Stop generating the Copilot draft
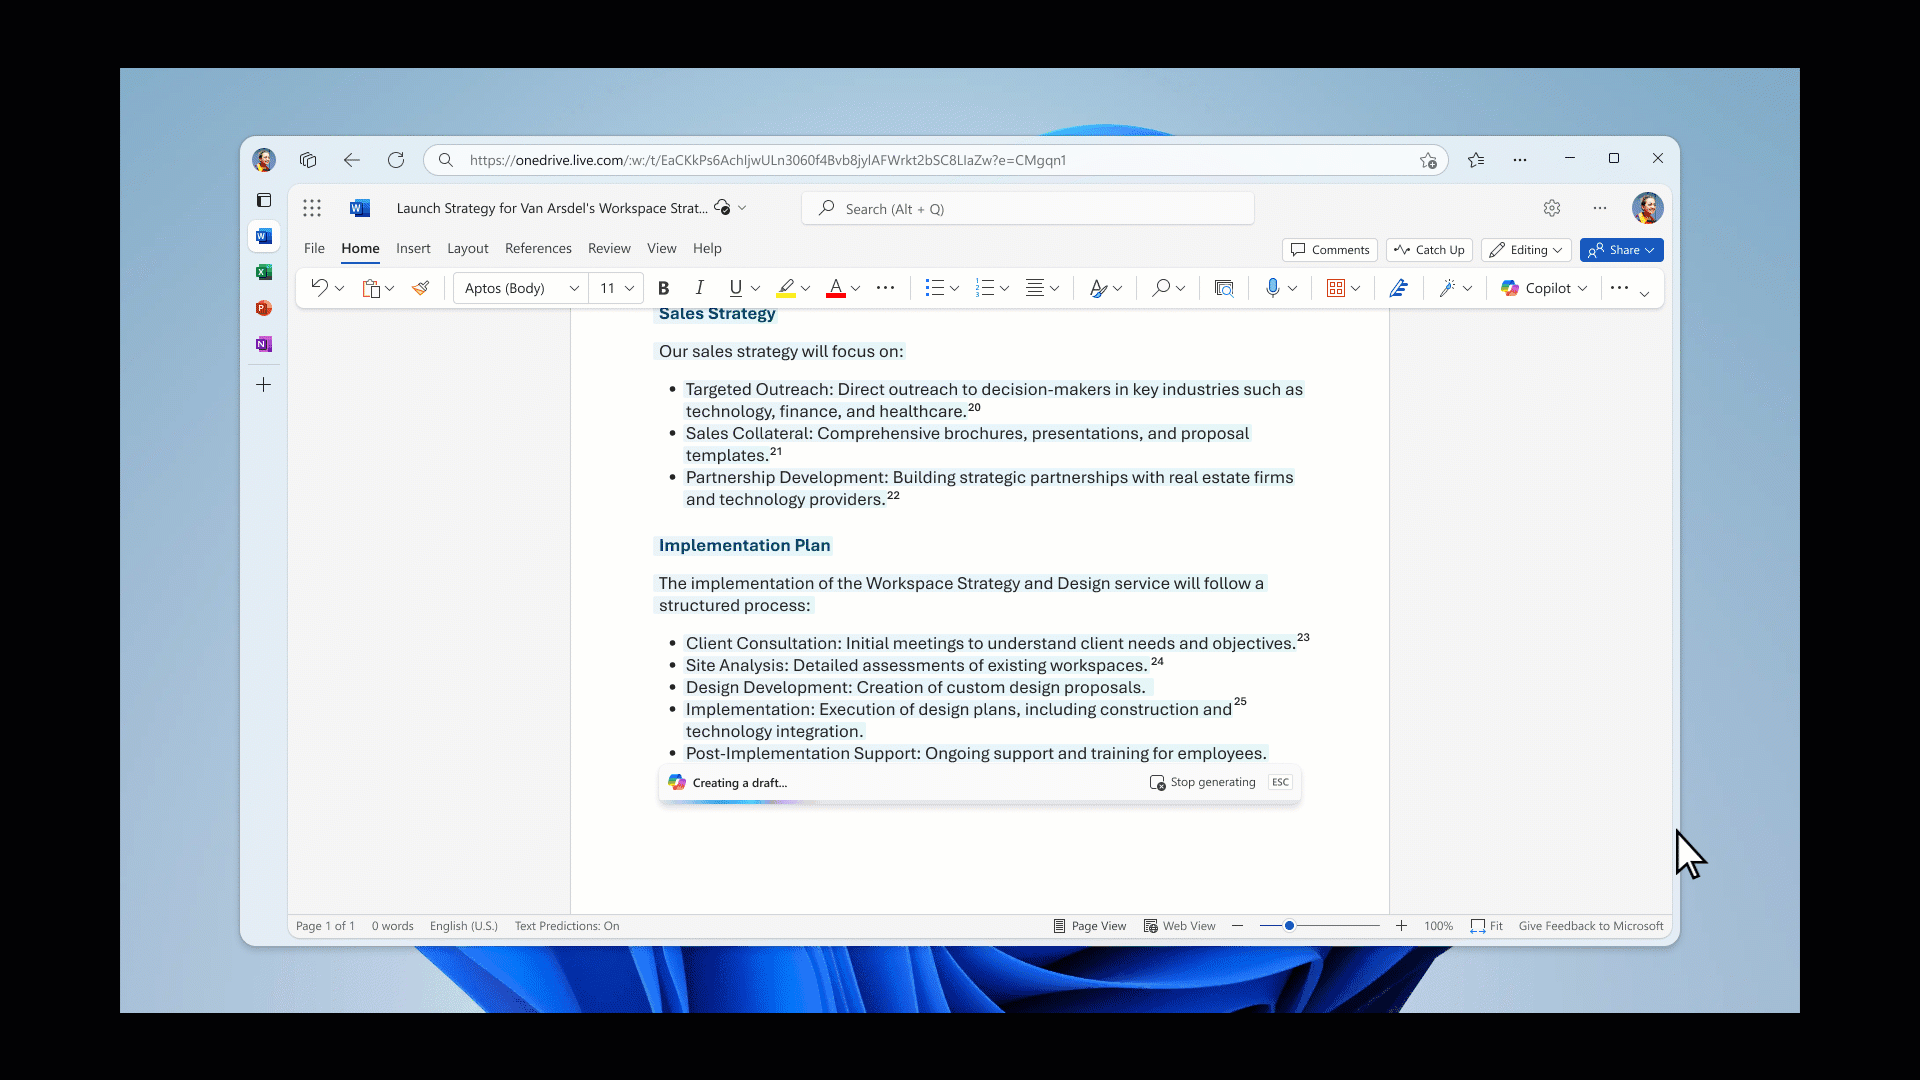This screenshot has width=1920, height=1080. coord(1203,782)
